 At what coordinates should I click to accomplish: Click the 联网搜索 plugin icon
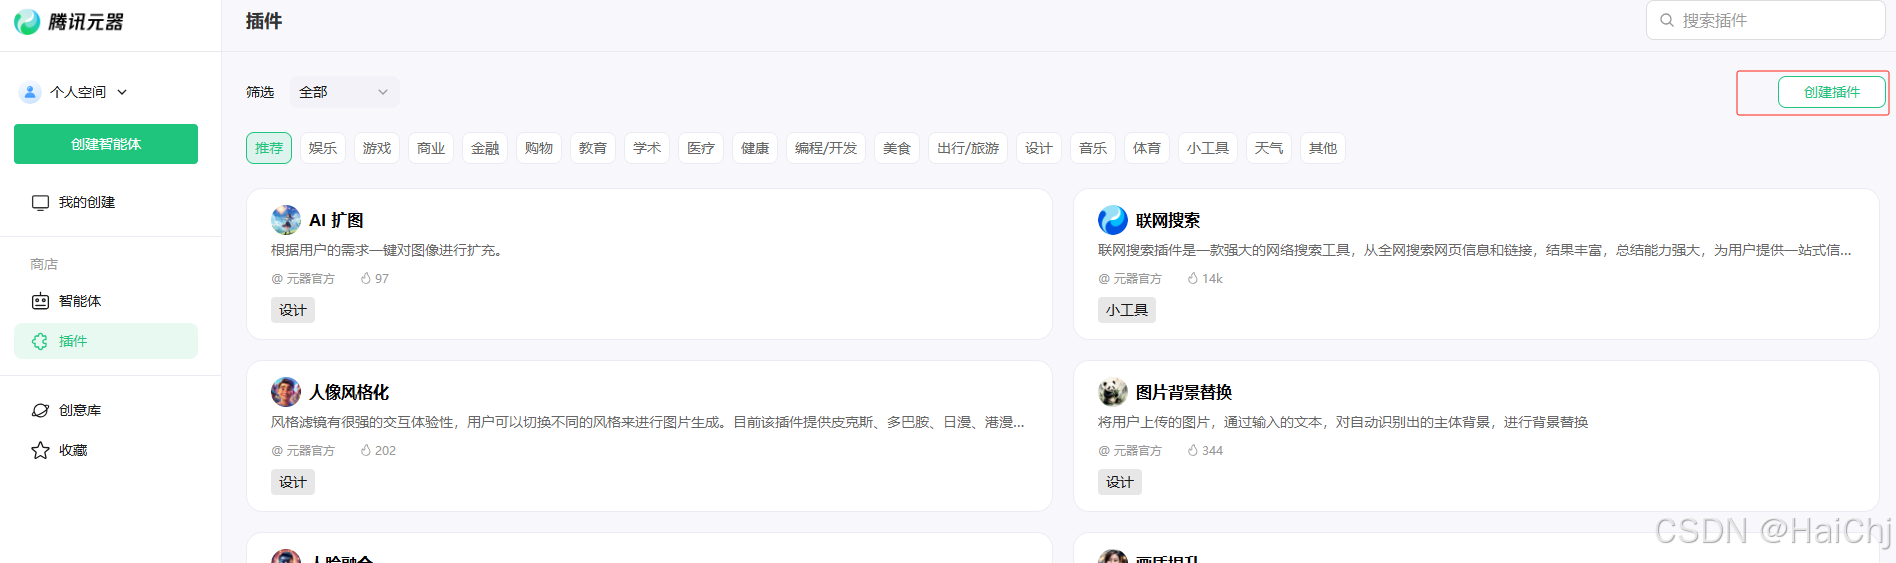[1113, 220]
